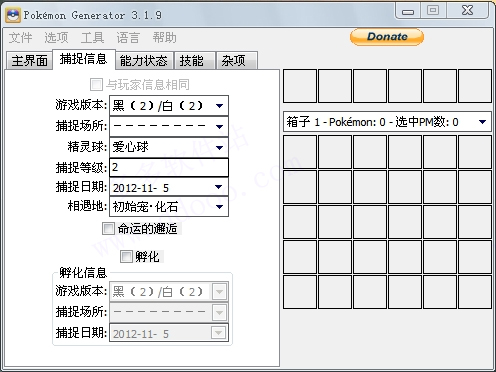
Task: Click the Donate button
Action: coord(387,37)
